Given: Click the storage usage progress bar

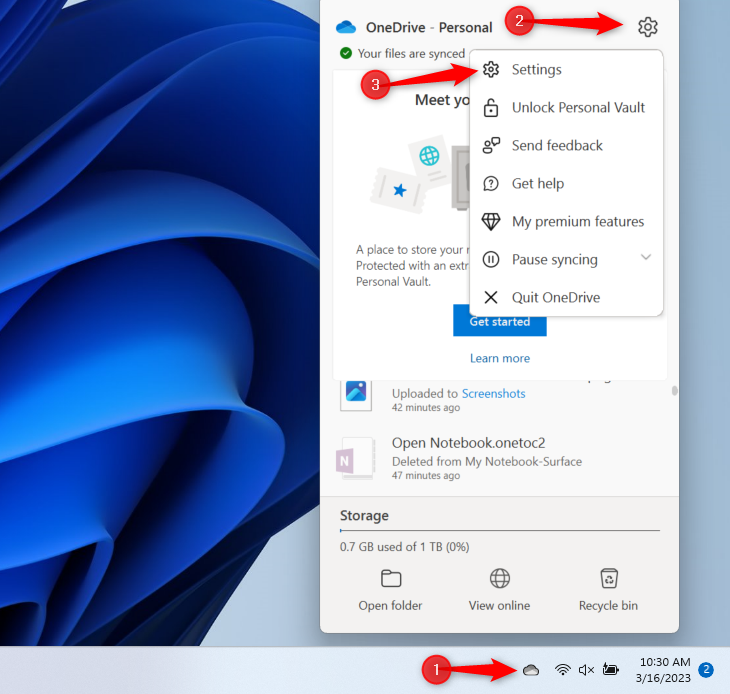Looking at the screenshot, I should click(x=499, y=530).
